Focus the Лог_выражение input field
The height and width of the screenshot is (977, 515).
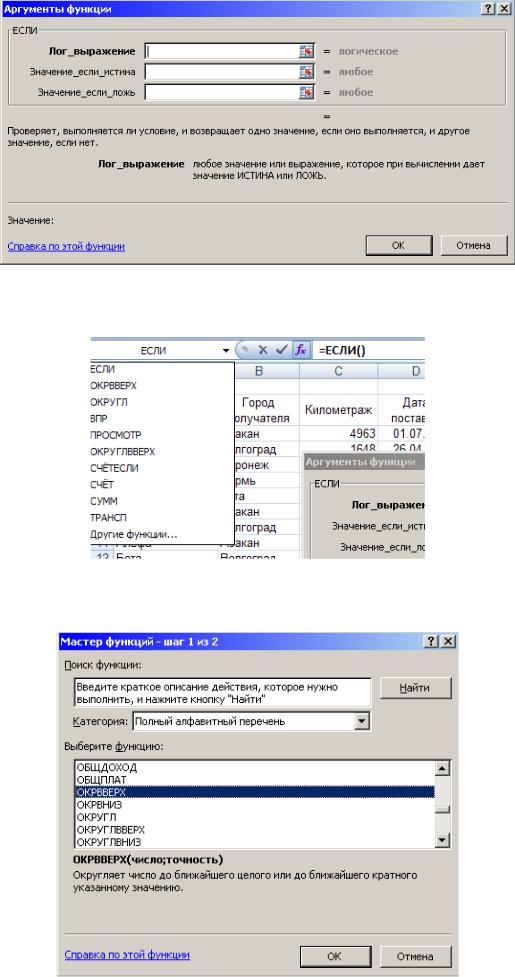pyautogui.click(x=222, y=52)
